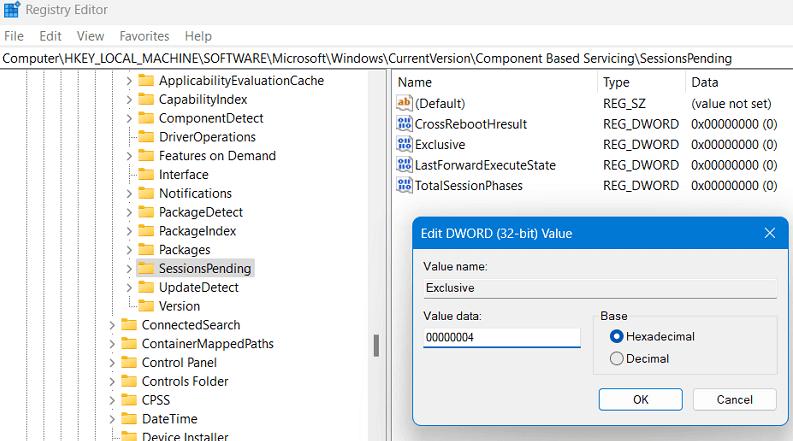Expand the PackageDetect key
The image size is (793, 441).
click(129, 212)
